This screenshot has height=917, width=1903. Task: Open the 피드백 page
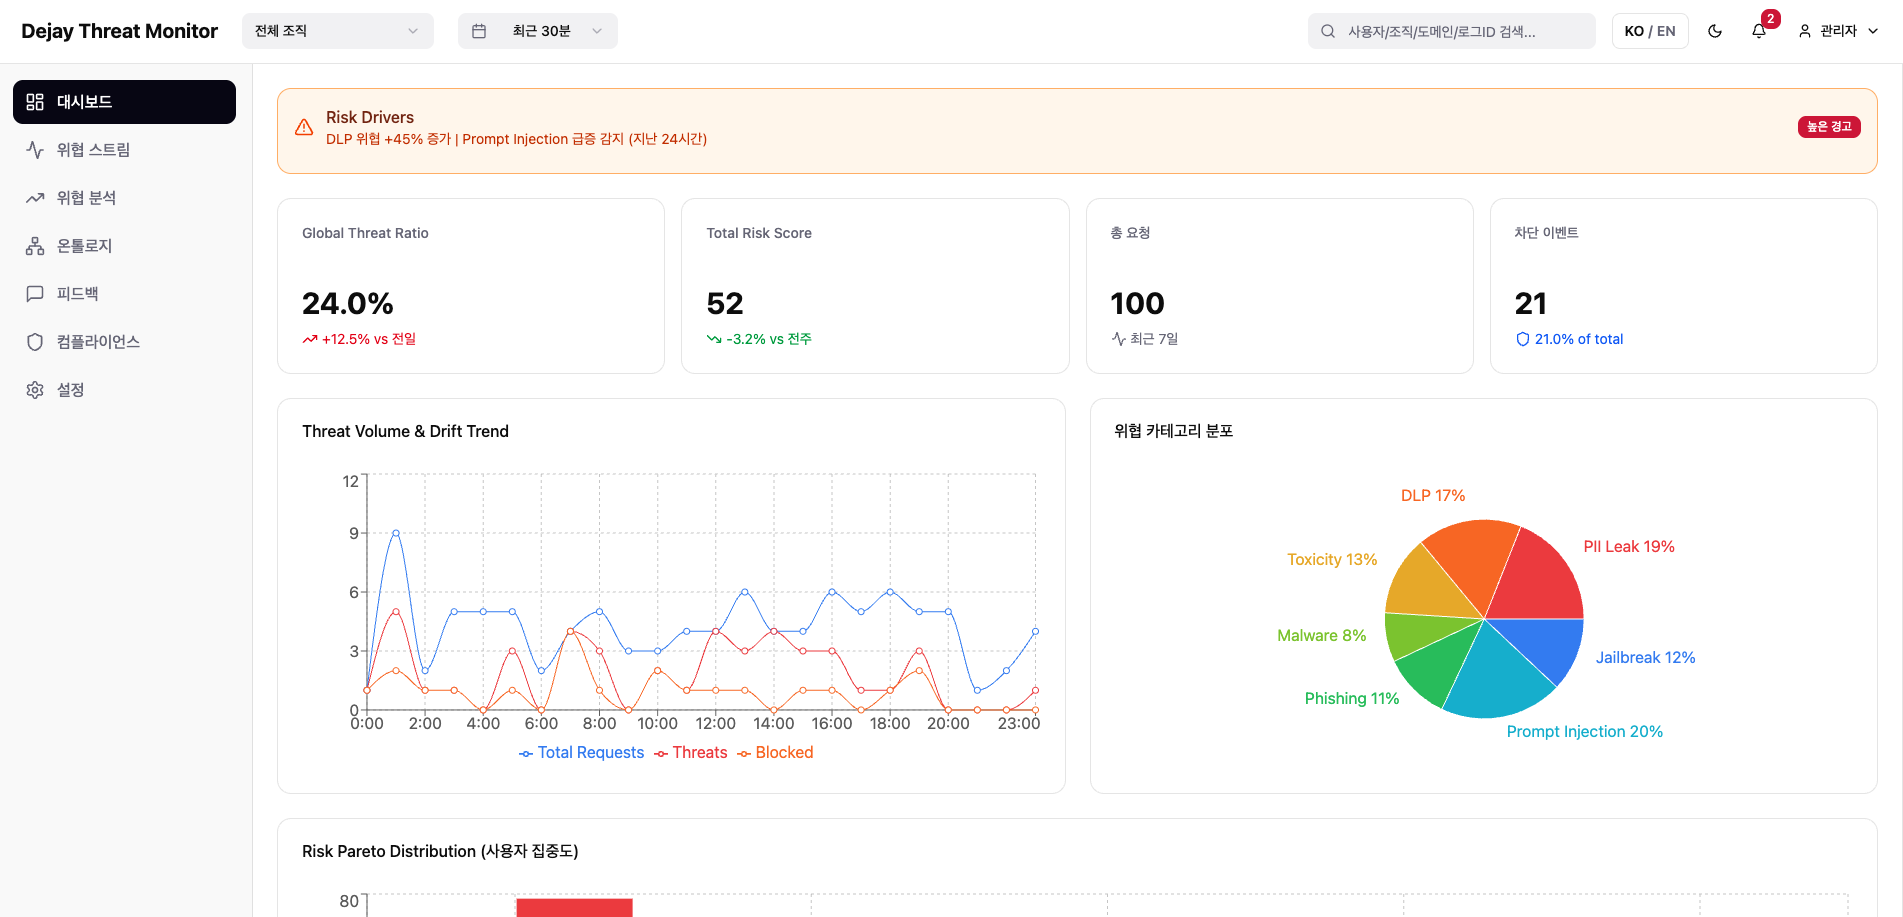tap(124, 294)
